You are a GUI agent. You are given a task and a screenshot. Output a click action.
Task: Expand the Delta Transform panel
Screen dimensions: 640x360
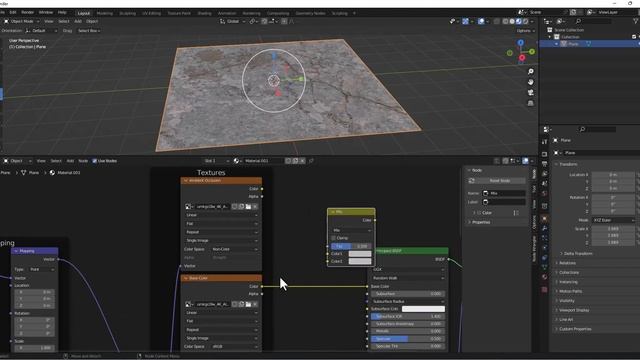click(578, 253)
